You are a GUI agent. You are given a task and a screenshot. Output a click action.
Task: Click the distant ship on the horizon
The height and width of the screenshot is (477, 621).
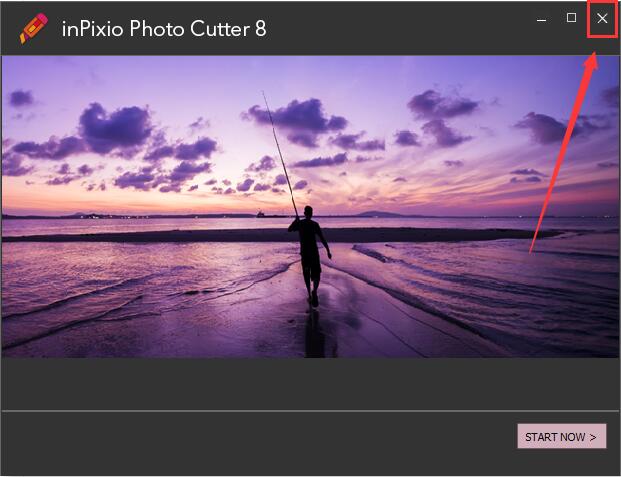[x=262, y=215]
